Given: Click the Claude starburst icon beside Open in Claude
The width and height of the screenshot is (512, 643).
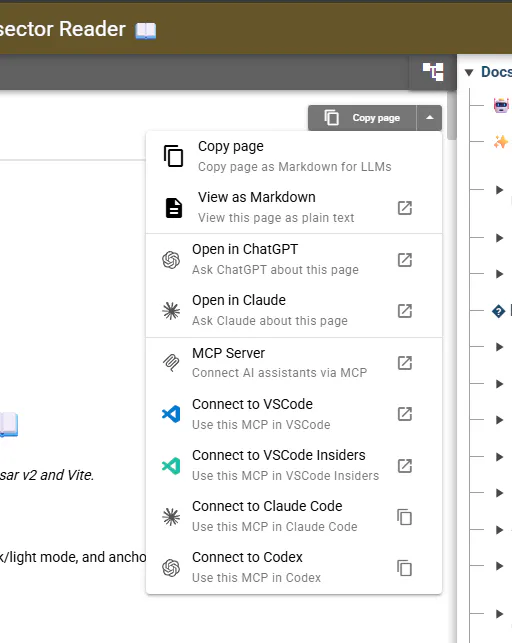Looking at the screenshot, I should (x=171, y=311).
